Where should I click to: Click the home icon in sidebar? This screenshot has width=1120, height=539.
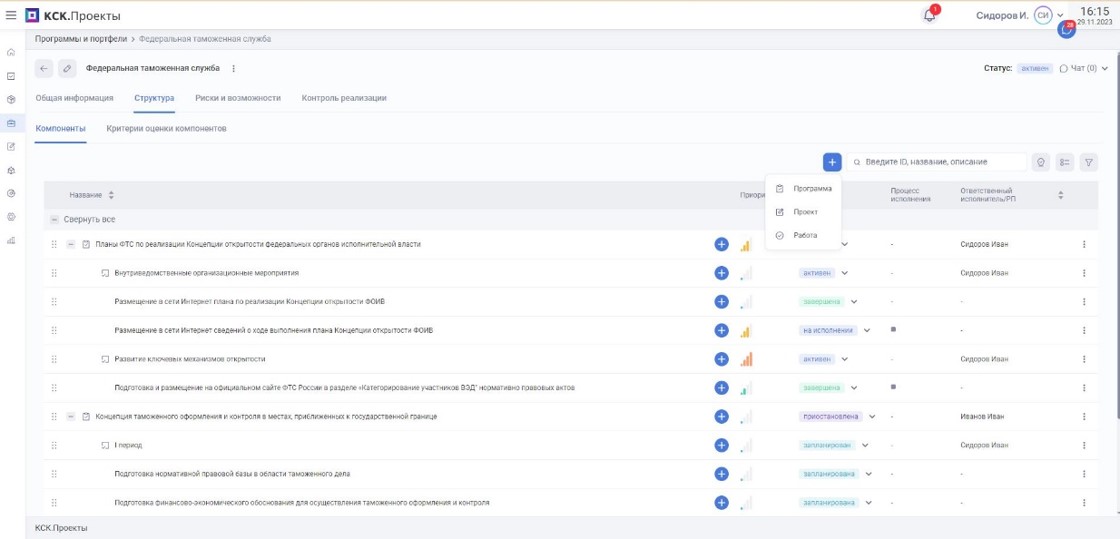click(x=11, y=52)
